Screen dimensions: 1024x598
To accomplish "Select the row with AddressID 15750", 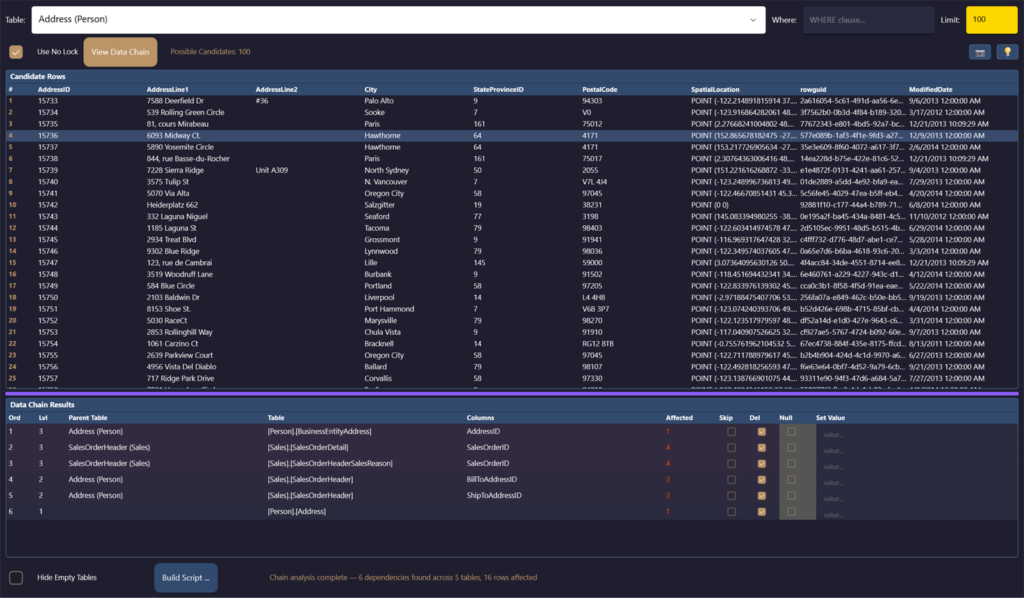I will pos(512,298).
